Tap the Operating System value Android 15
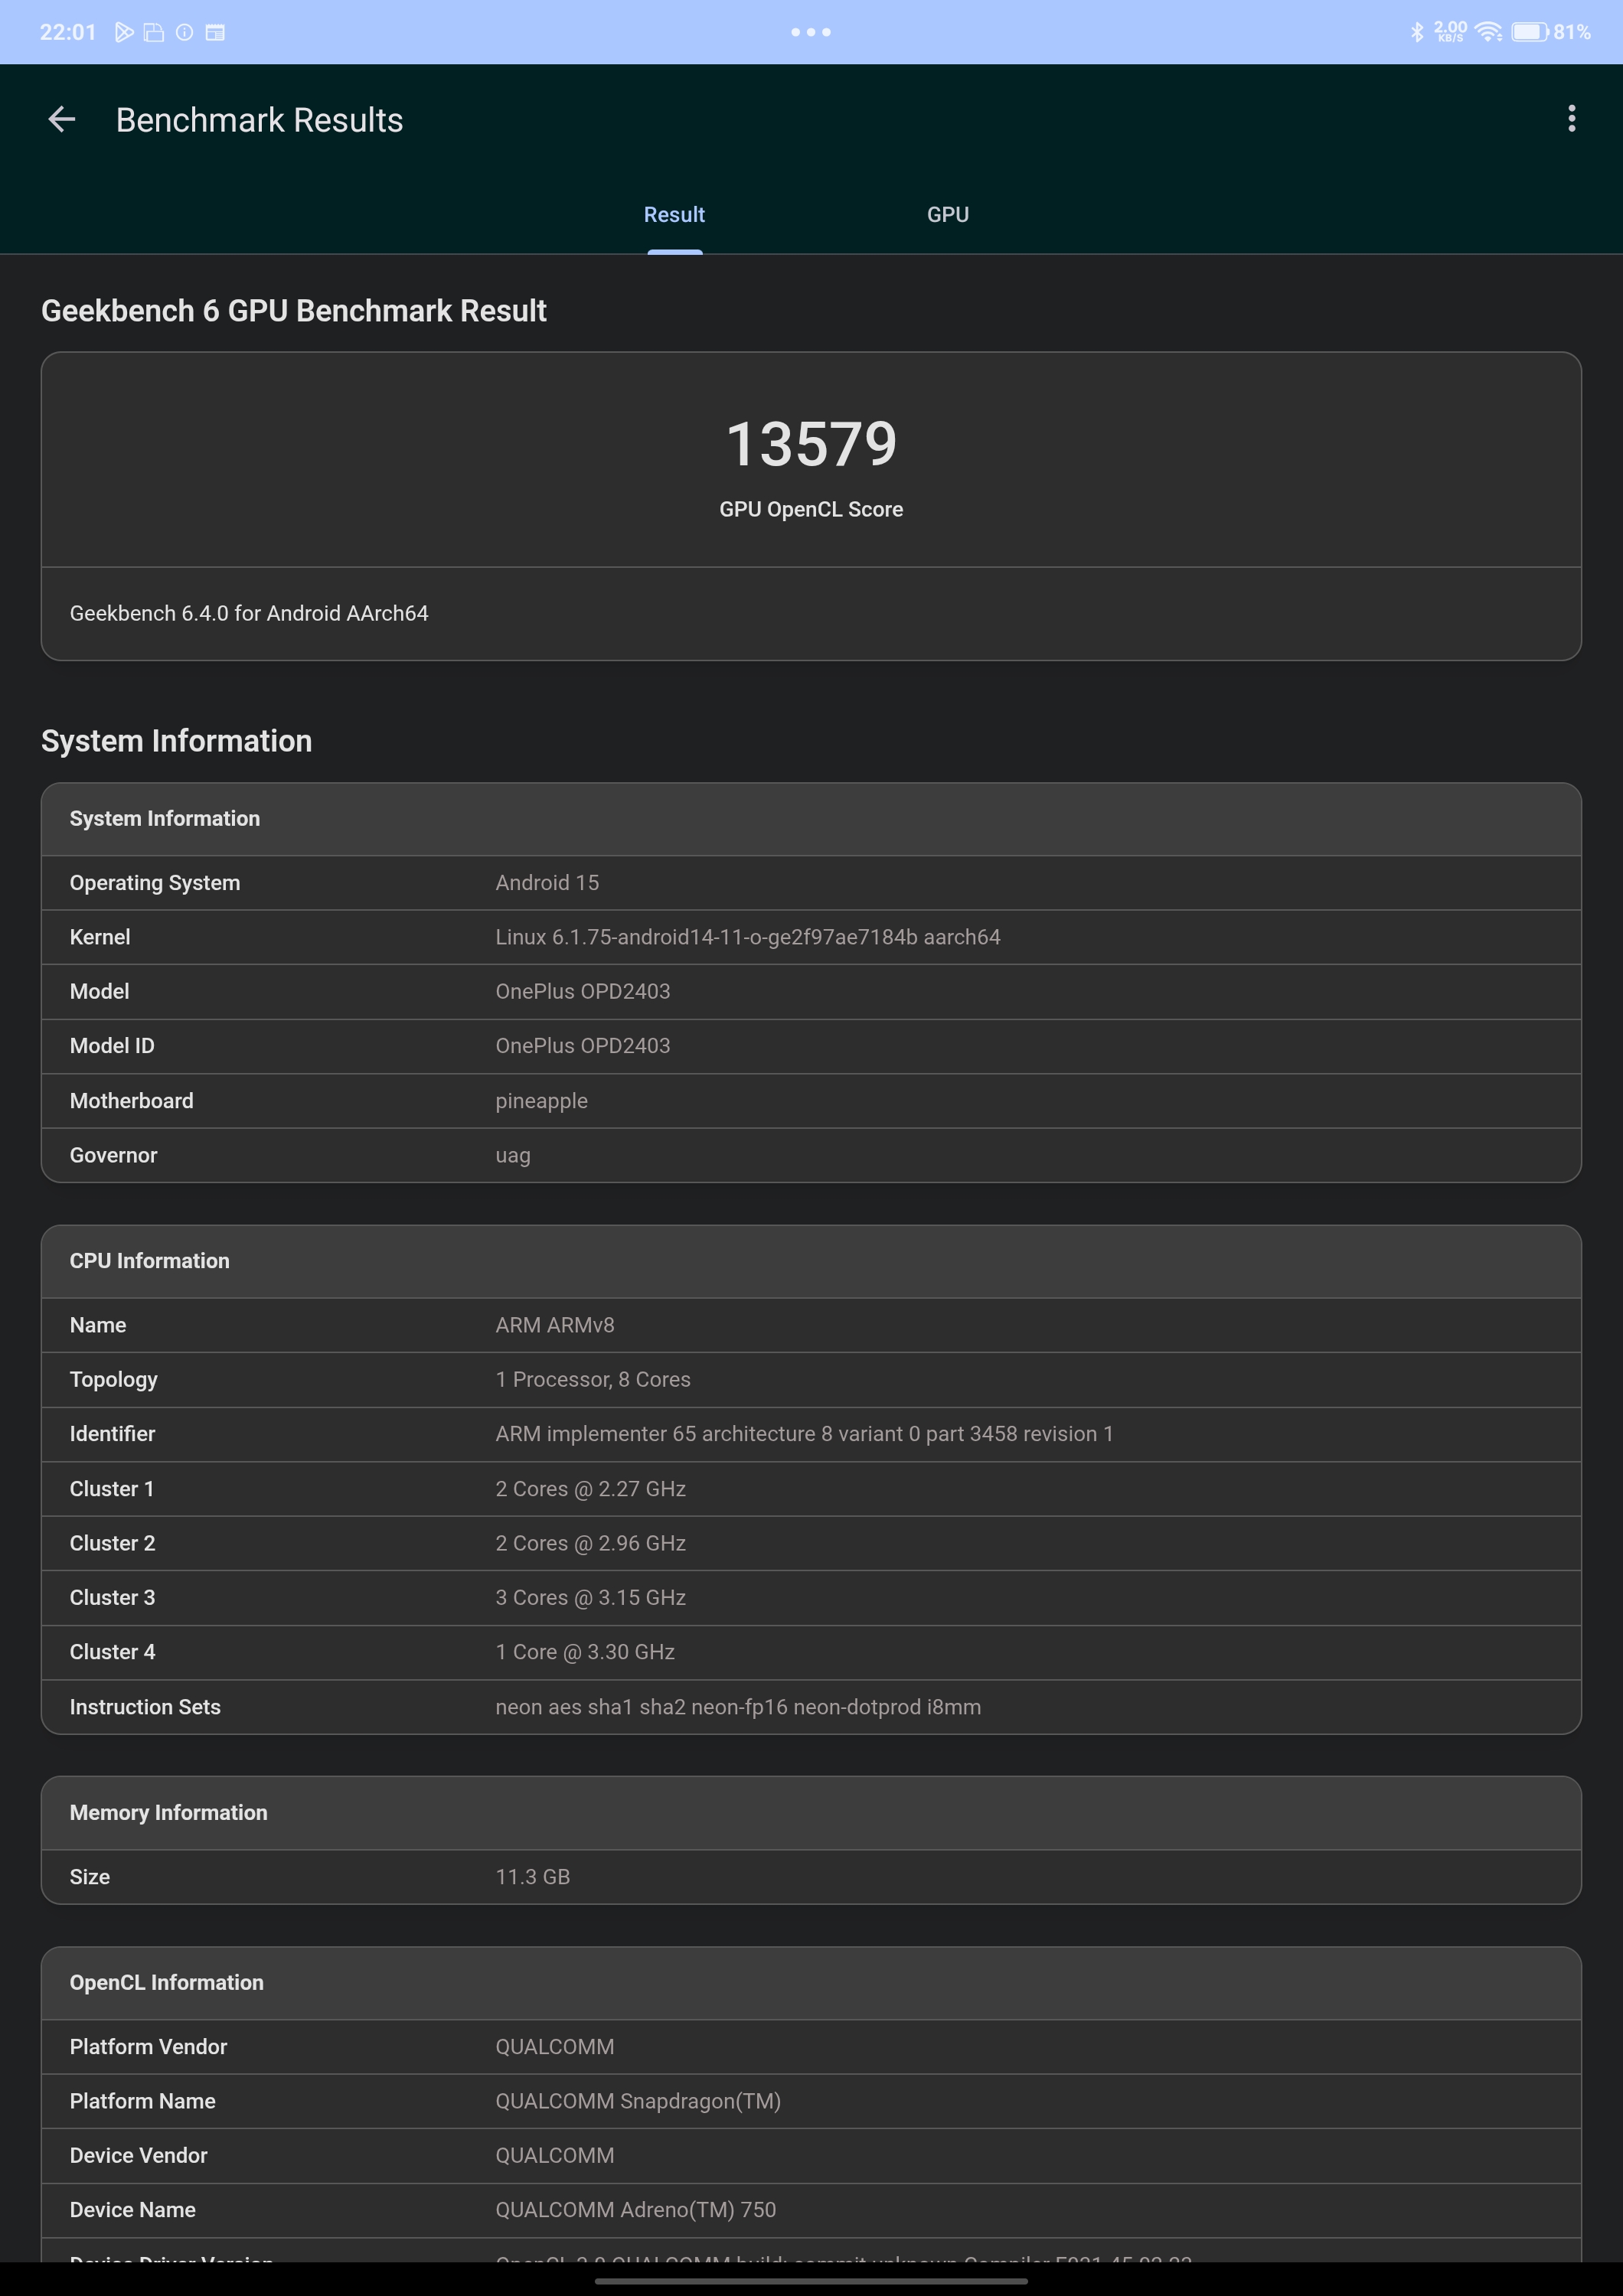The width and height of the screenshot is (1623, 2296). point(547,883)
